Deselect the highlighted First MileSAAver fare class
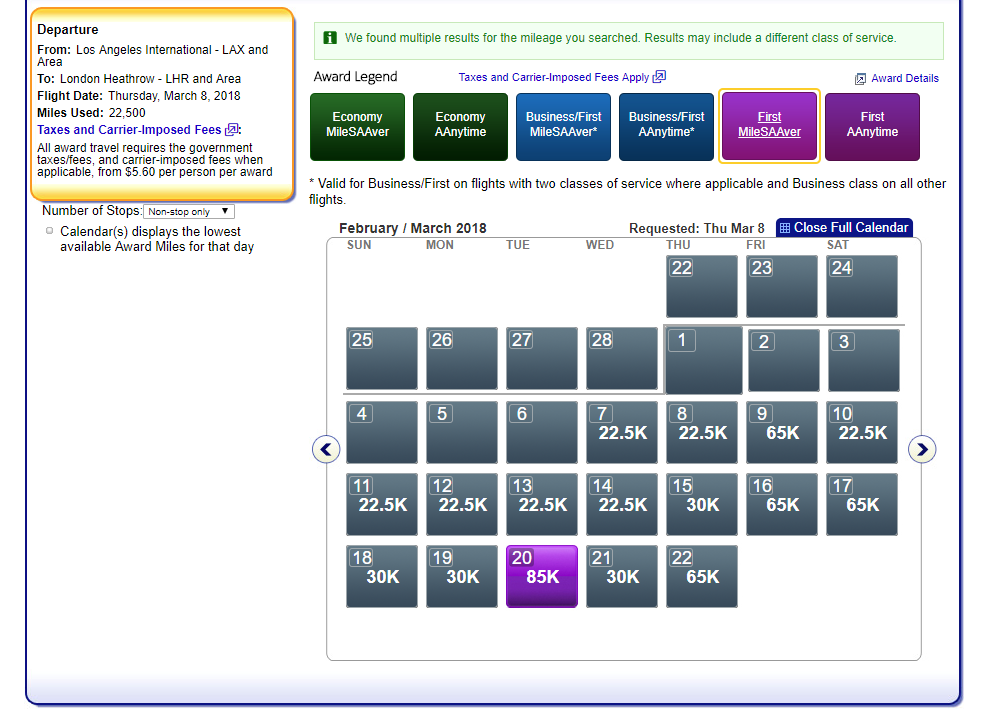The image size is (996, 713). [x=769, y=126]
